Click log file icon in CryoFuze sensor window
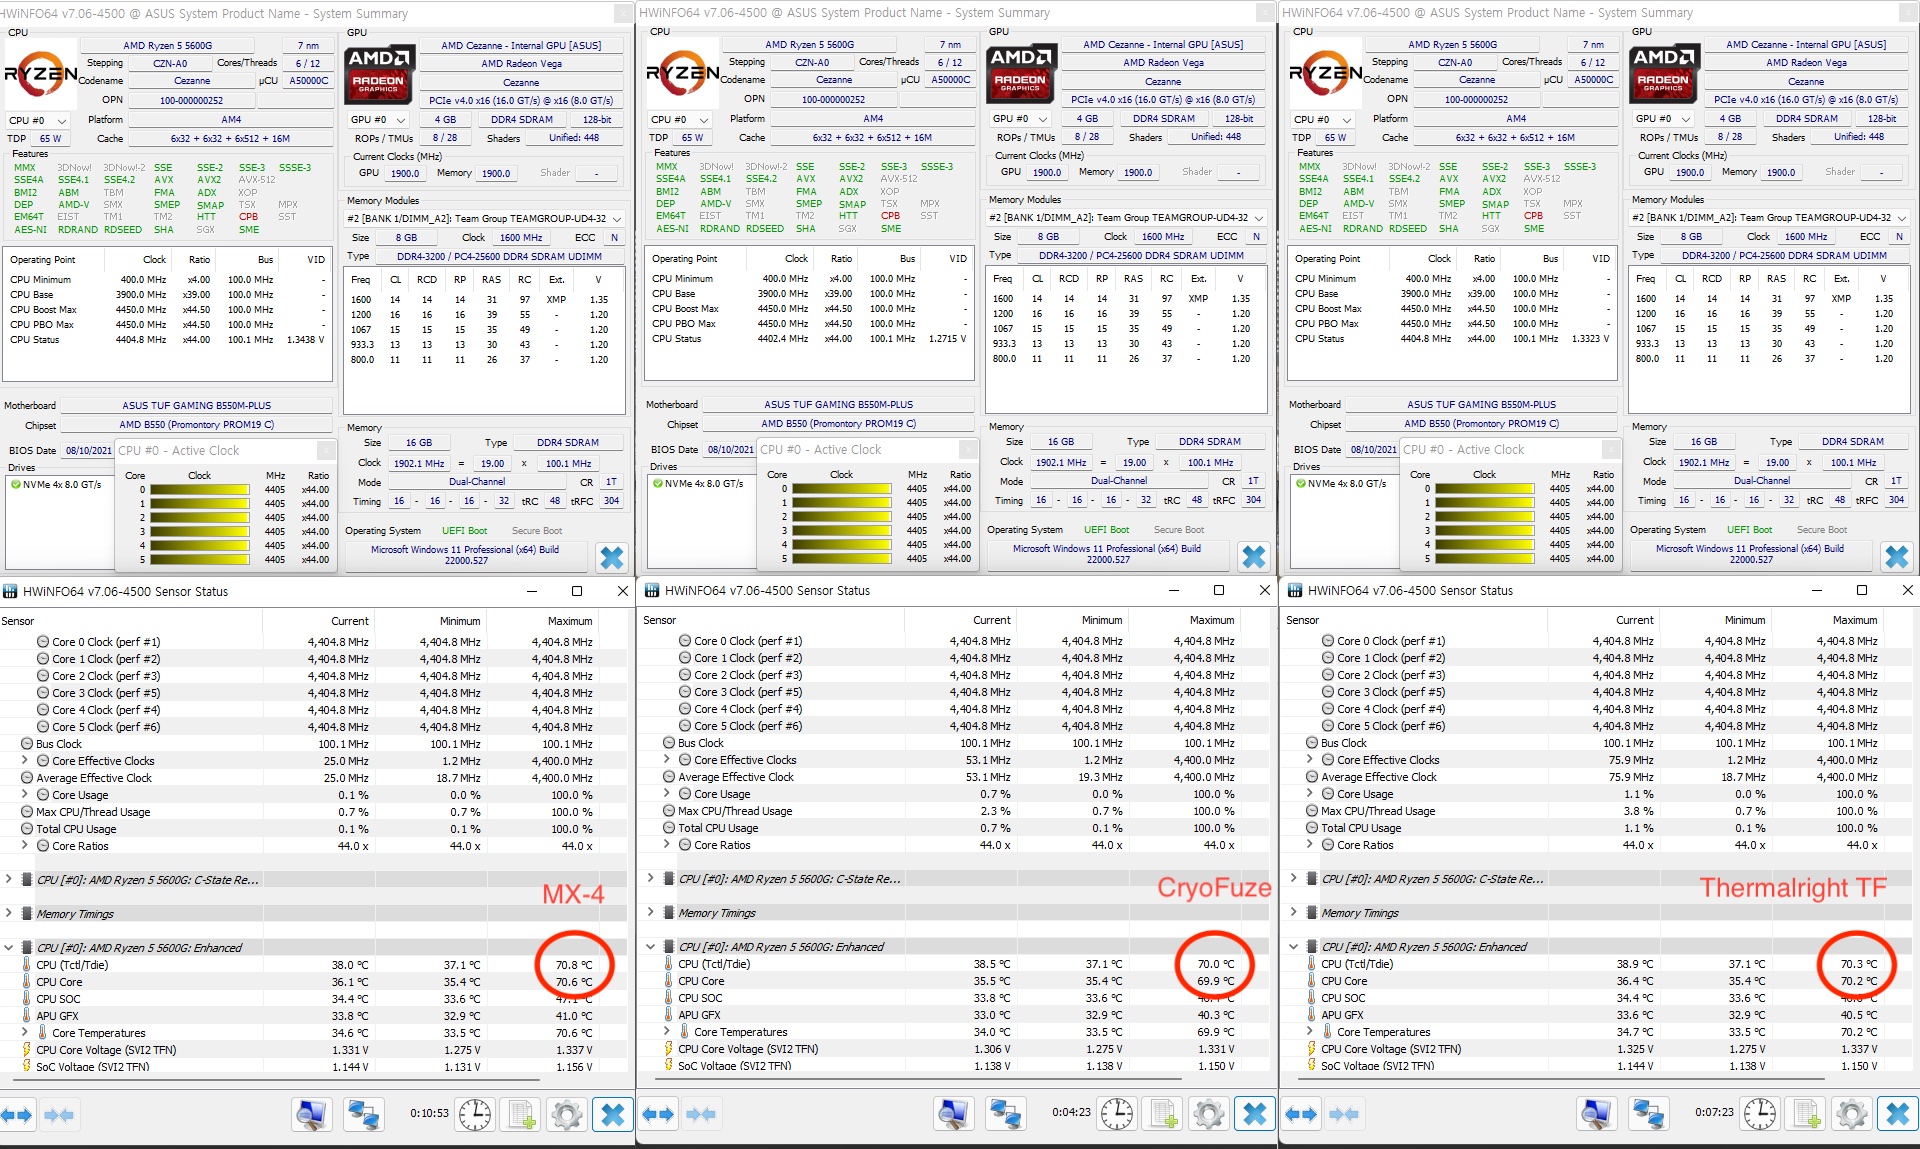1920x1149 pixels. [1163, 1112]
